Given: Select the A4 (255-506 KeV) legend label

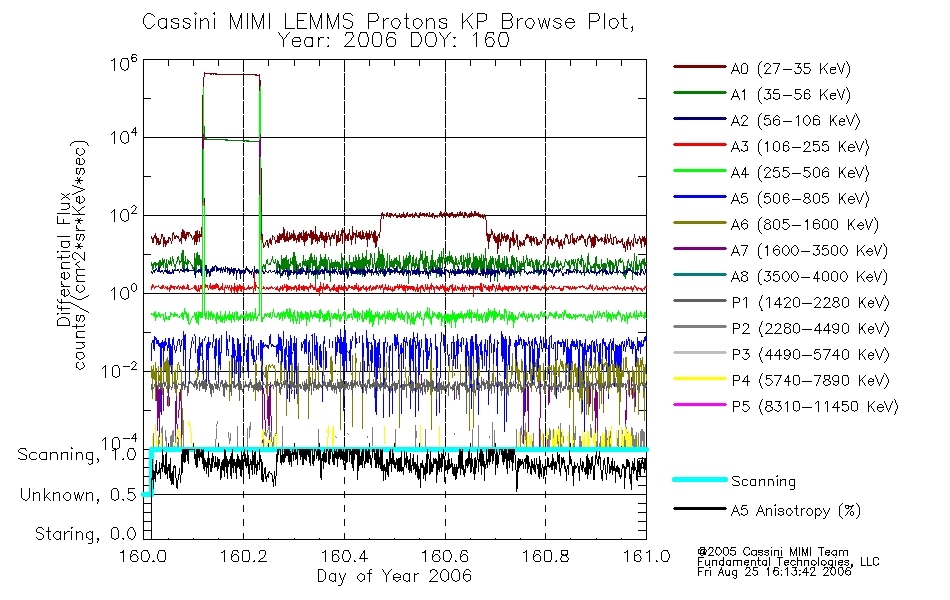Looking at the screenshot, I should pos(800,173).
